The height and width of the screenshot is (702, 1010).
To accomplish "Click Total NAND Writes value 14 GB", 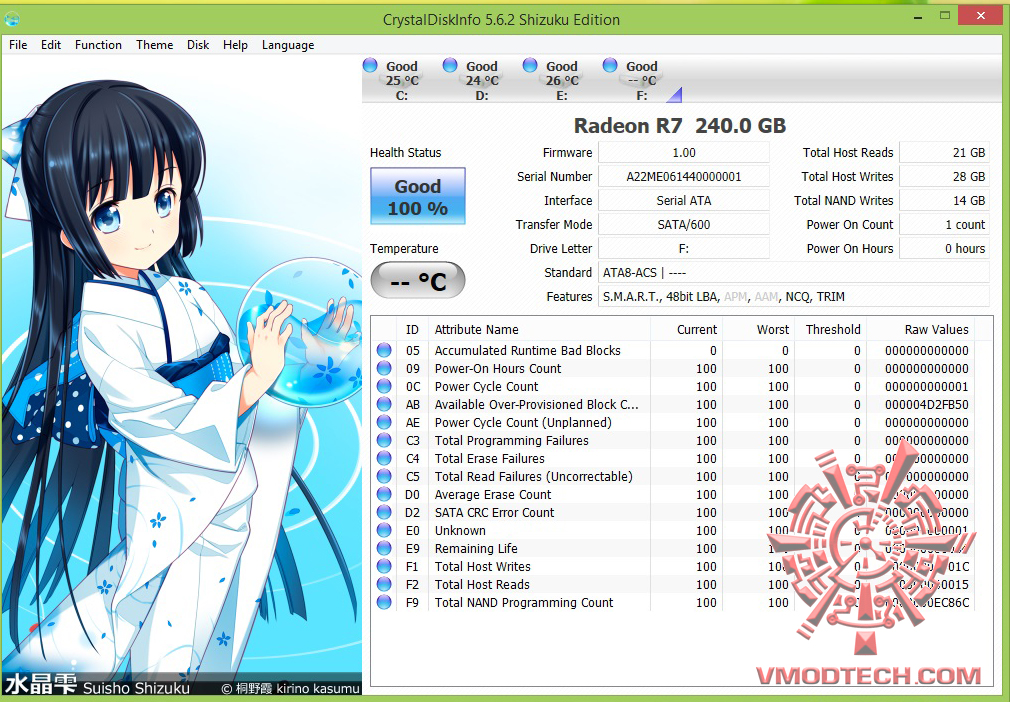I will click(x=944, y=200).
